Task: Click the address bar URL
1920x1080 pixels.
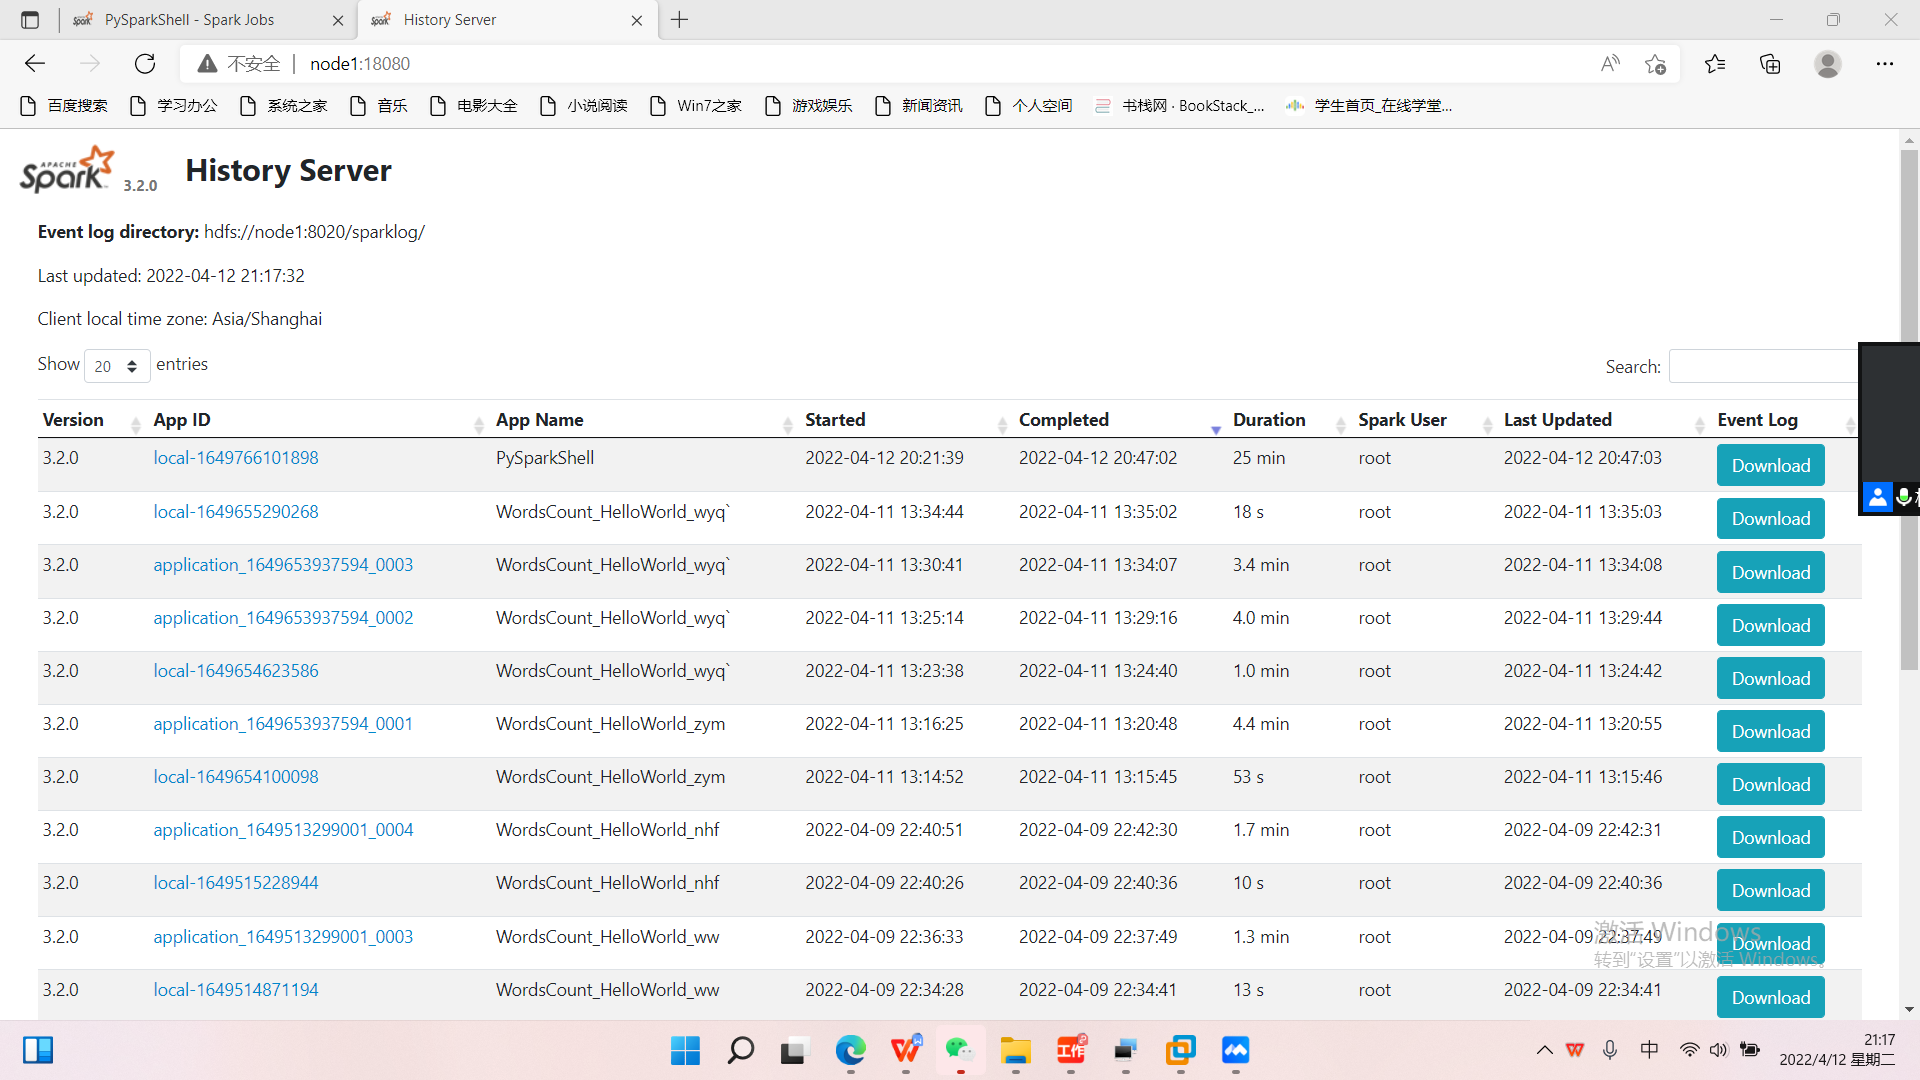Action: tap(360, 64)
